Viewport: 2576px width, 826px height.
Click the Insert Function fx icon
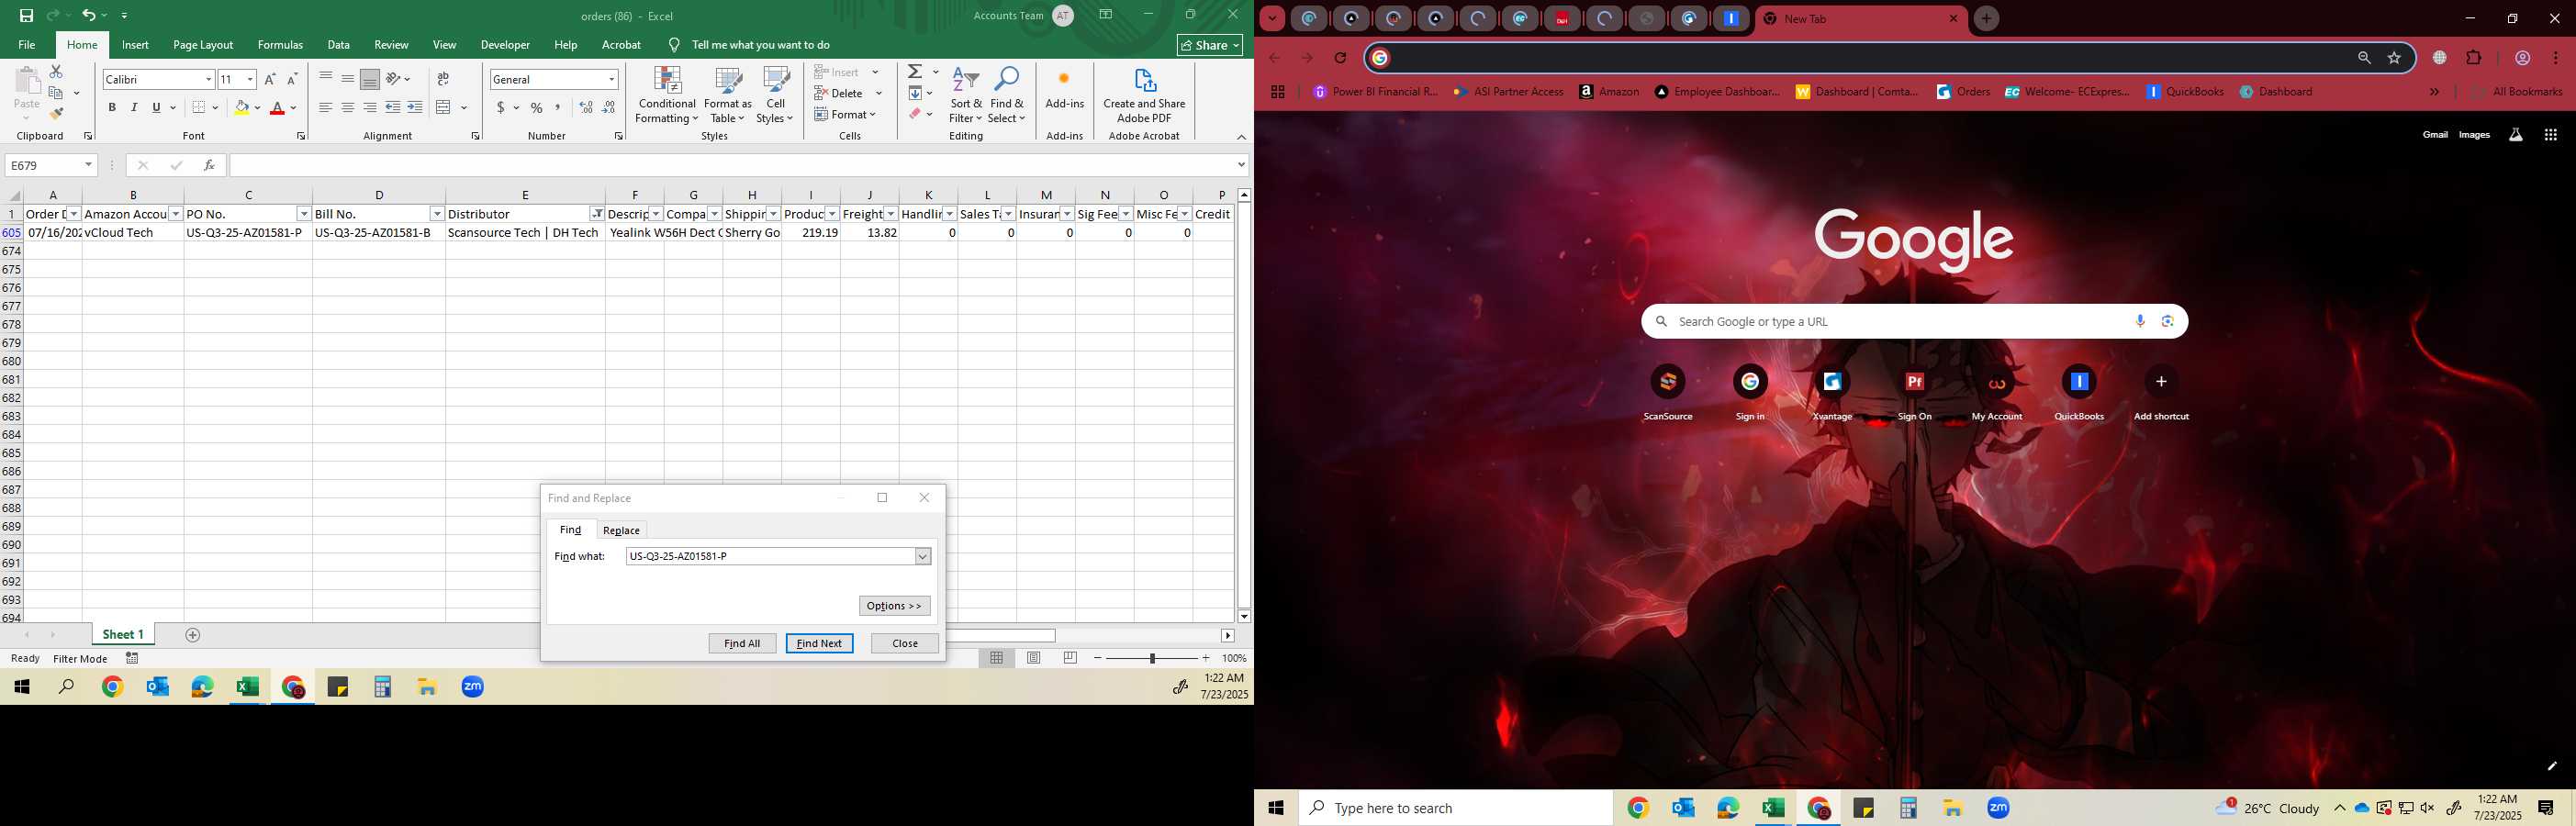209,165
